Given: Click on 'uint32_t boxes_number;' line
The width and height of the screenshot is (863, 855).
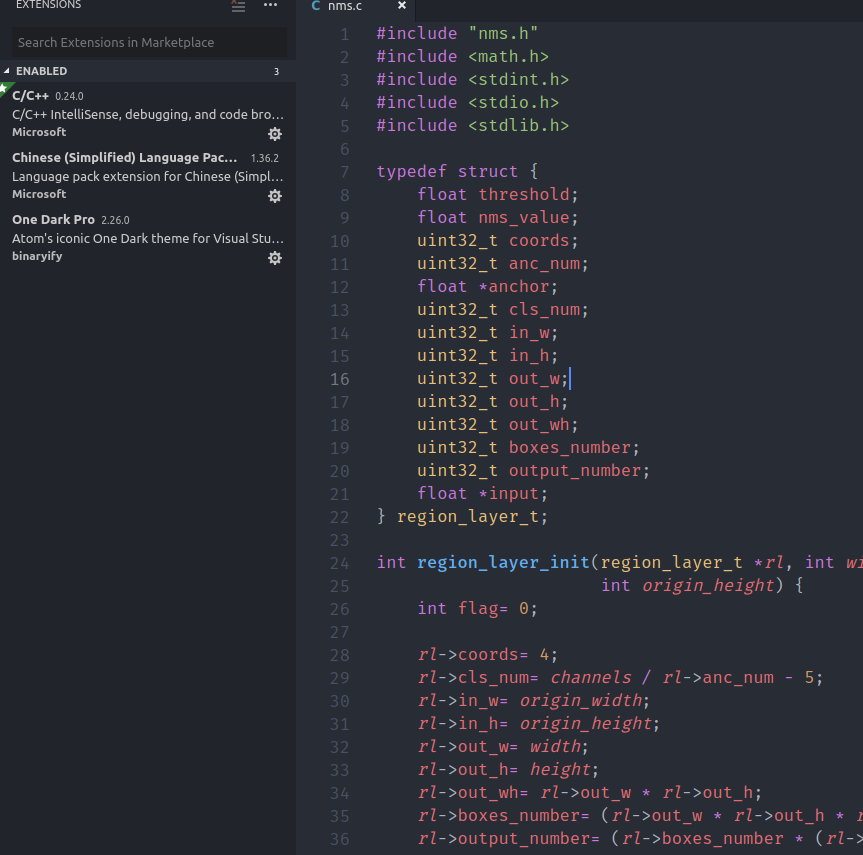Looking at the screenshot, I should [x=528, y=448].
